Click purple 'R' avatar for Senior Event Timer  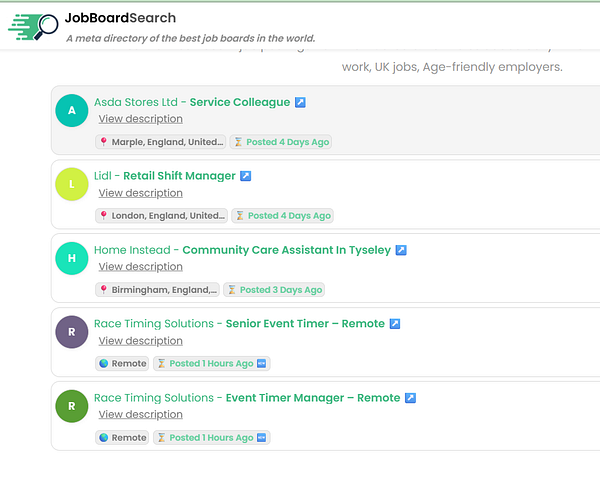click(72, 332)
